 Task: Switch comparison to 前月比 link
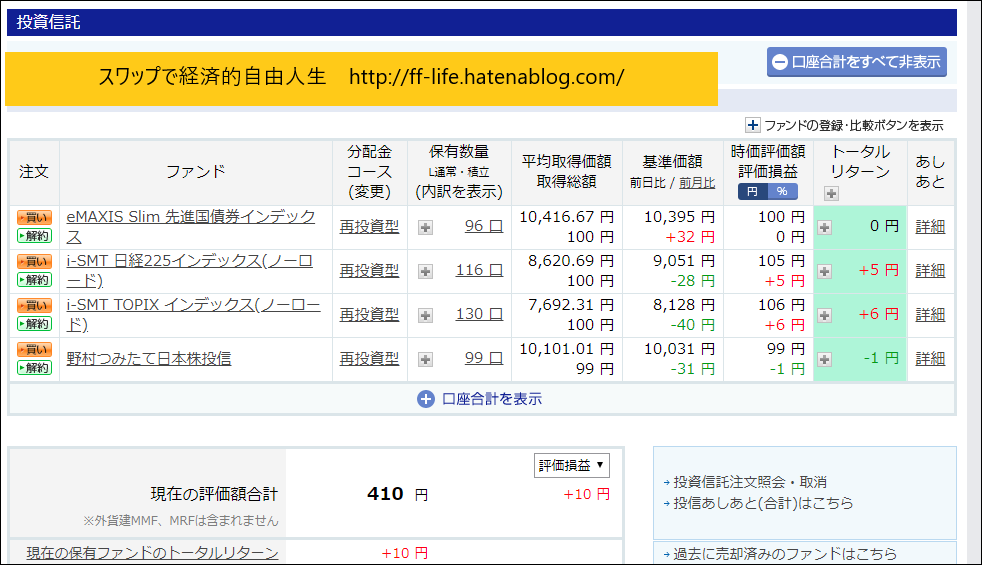click(x=697, y=183)
